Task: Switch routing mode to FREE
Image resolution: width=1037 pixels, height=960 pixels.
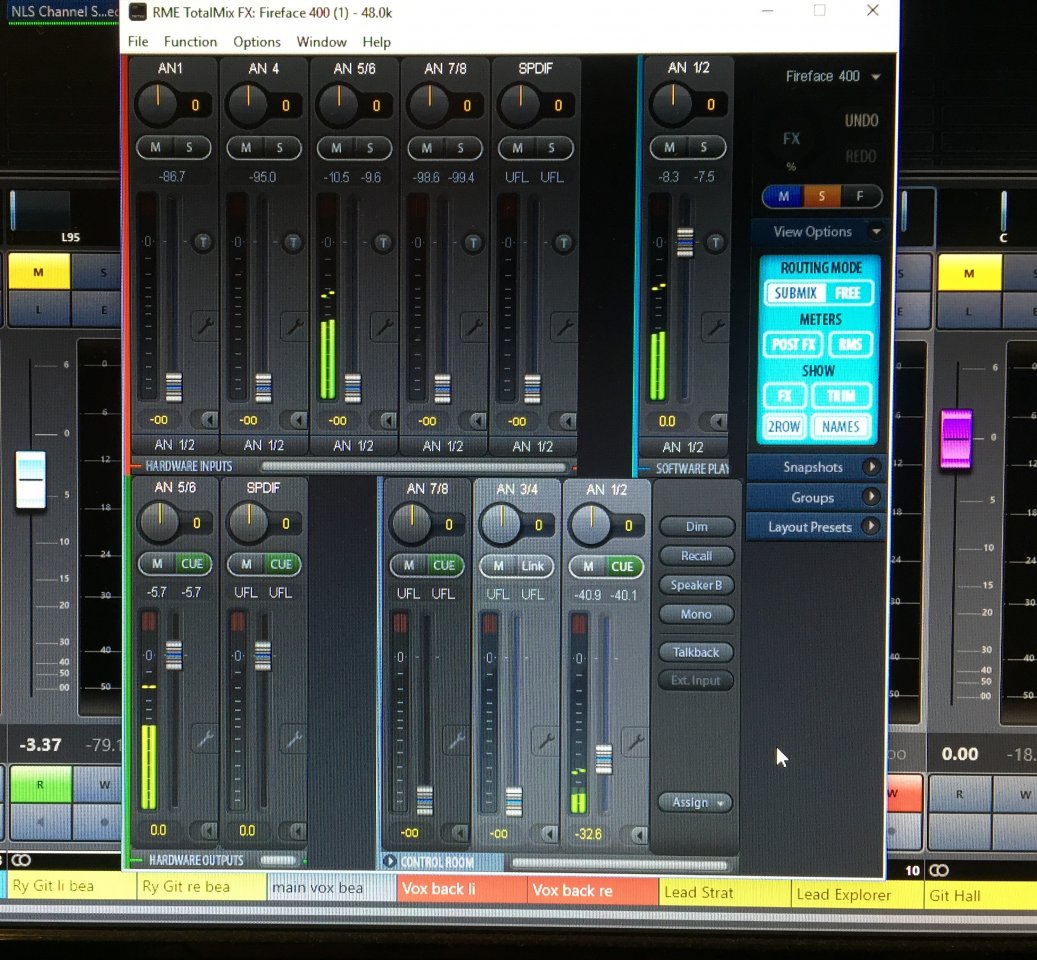Action: pos(847,293)
